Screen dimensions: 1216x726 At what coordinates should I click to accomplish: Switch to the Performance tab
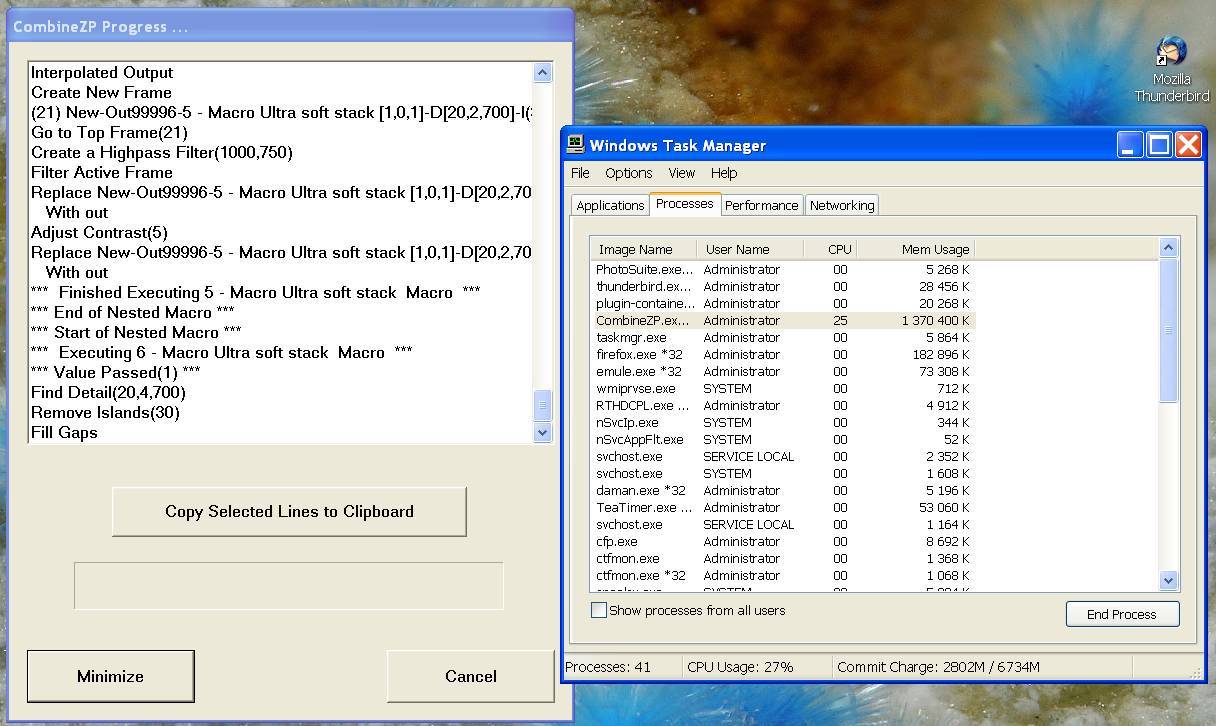[x=761, y=205]
